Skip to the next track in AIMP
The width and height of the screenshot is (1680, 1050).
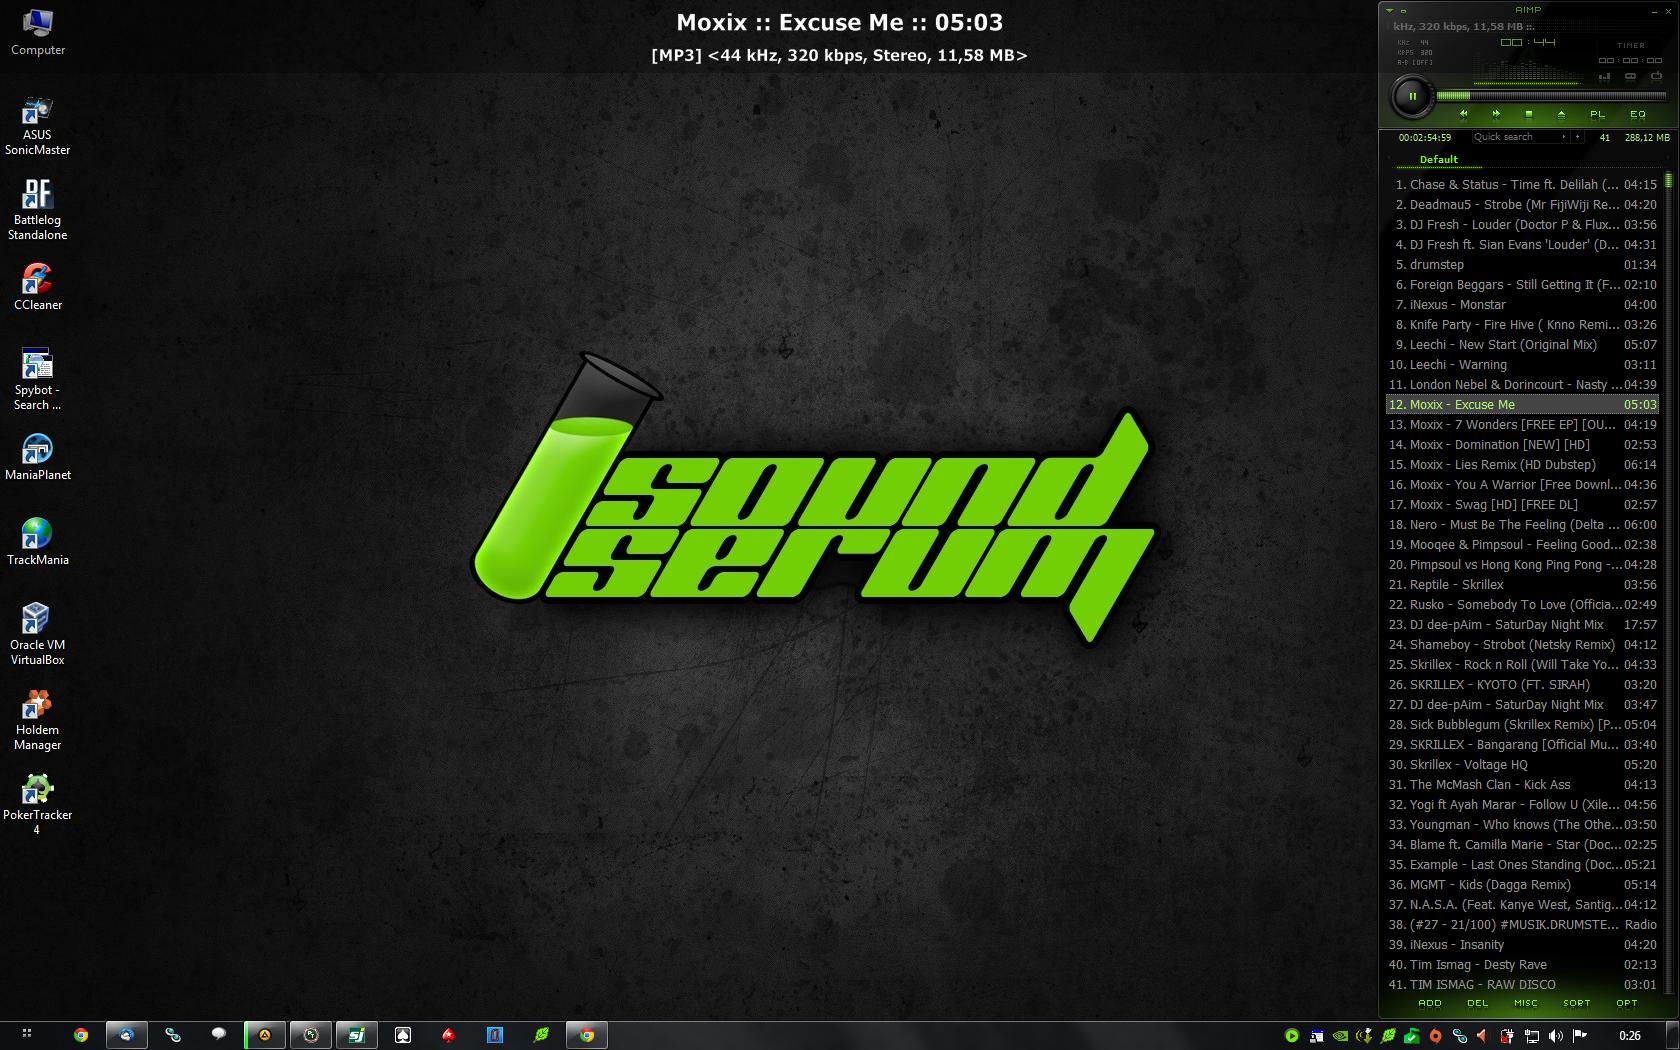tap(1496, 114)
